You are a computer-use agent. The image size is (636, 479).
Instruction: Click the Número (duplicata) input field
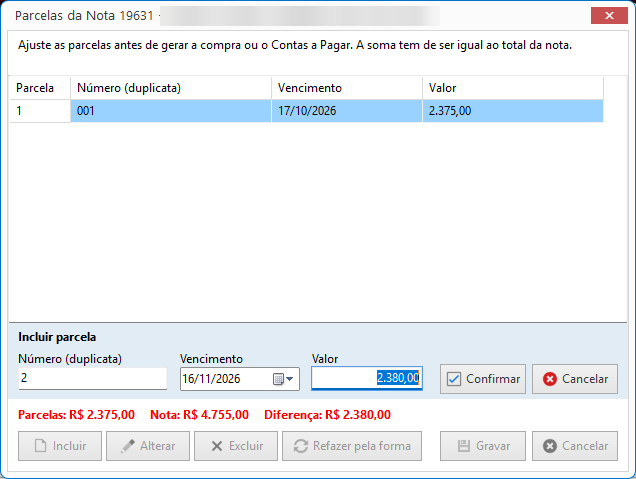(92, 378)
